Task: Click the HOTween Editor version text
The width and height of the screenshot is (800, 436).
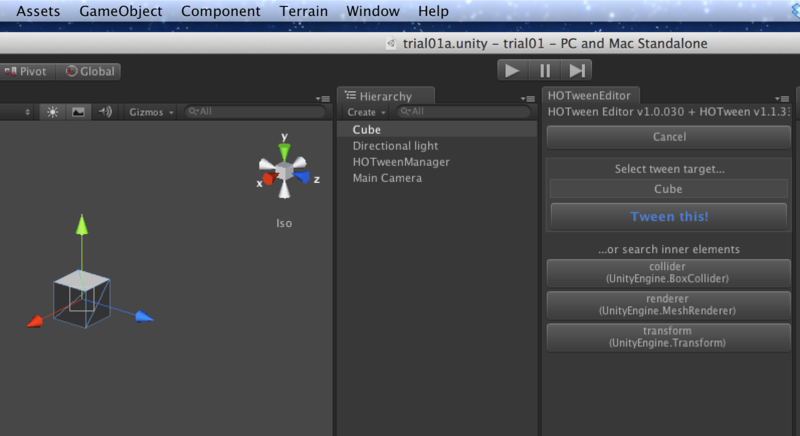Action: pyautogui.click(x=669, y=112)
